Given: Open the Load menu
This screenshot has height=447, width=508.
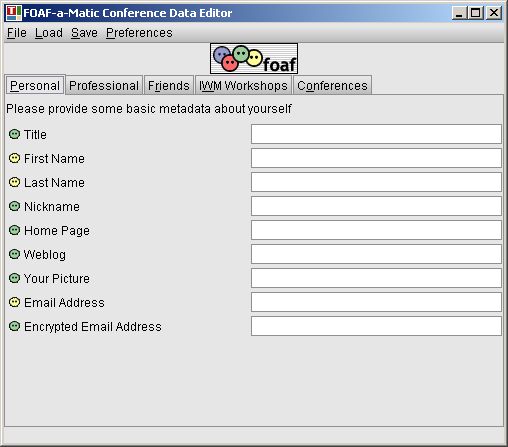Looking at the screenshot, I should tap(49, 33).
